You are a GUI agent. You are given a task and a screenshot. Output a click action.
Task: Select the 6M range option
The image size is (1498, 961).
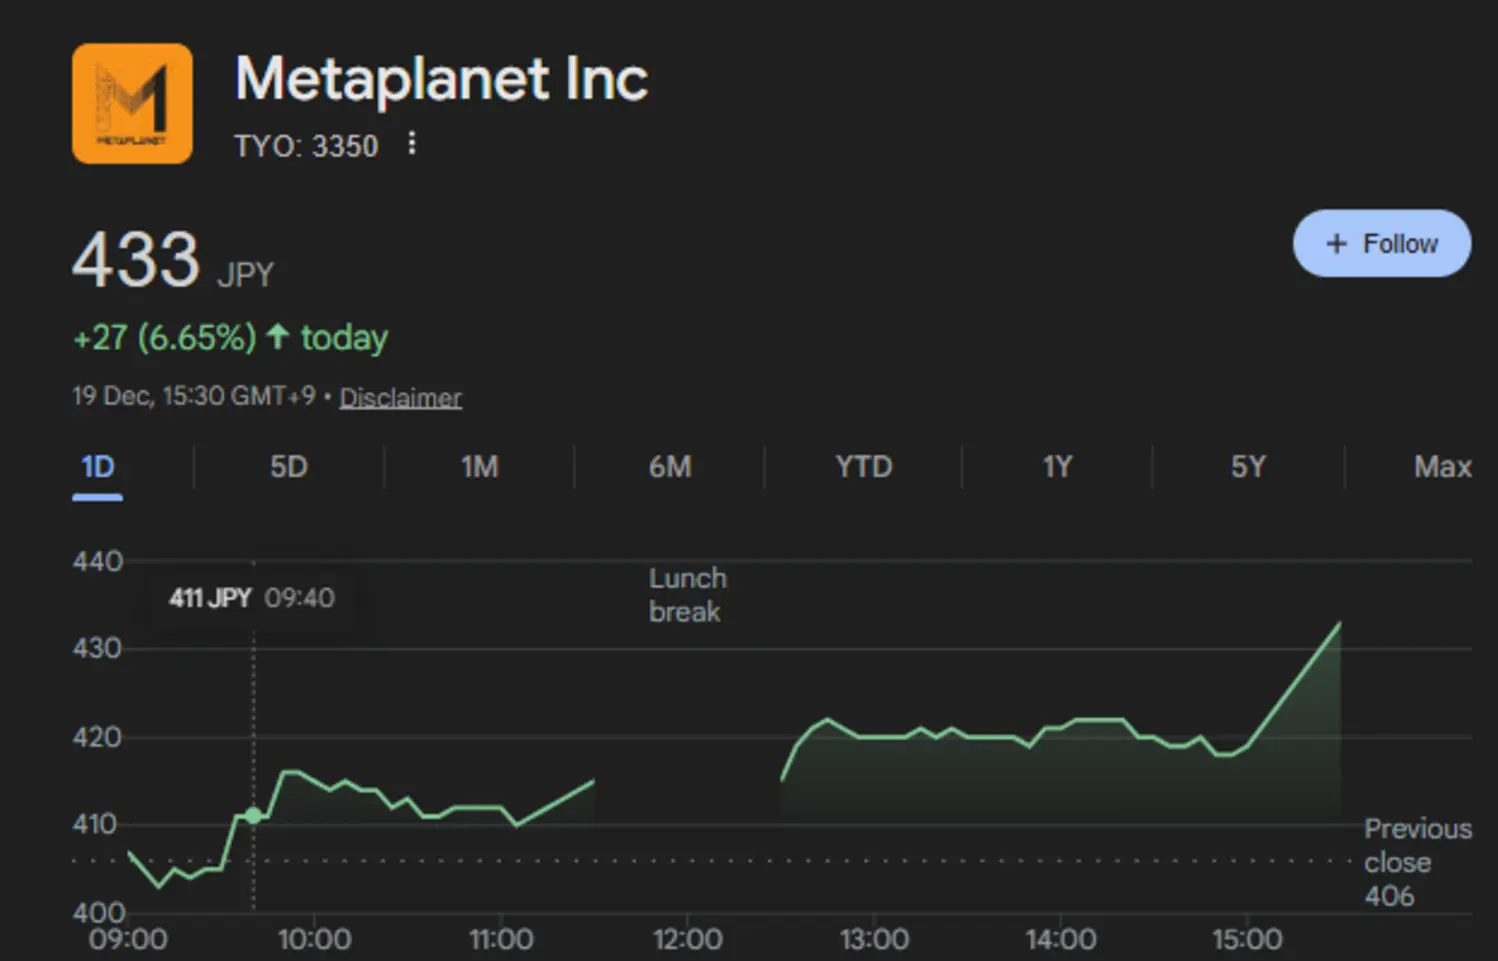click(671, 466)
